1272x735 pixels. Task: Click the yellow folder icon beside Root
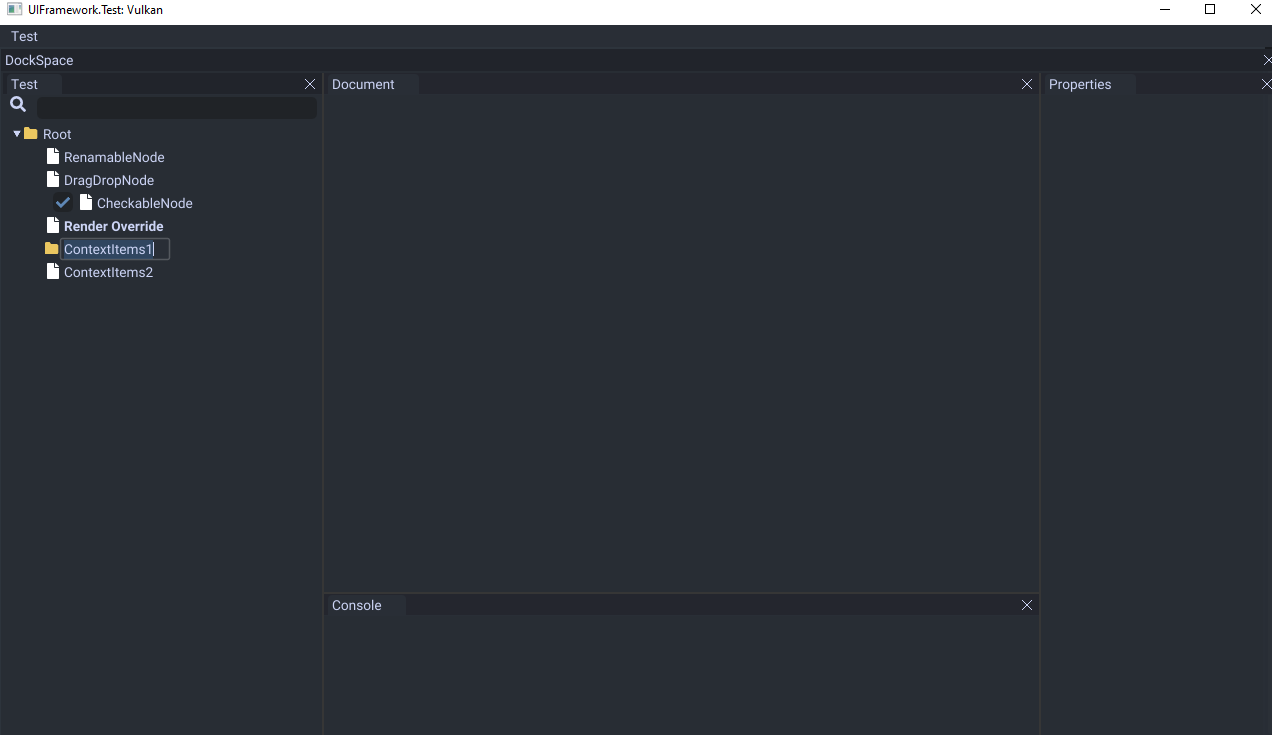tap(29, 133)
